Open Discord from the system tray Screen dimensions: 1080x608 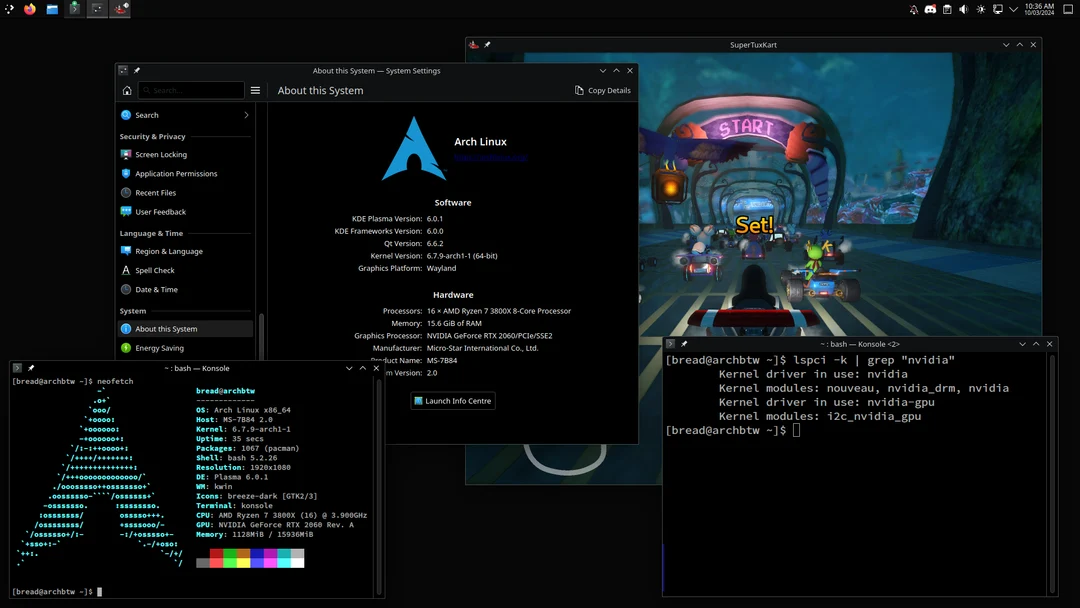click(930, 9)
